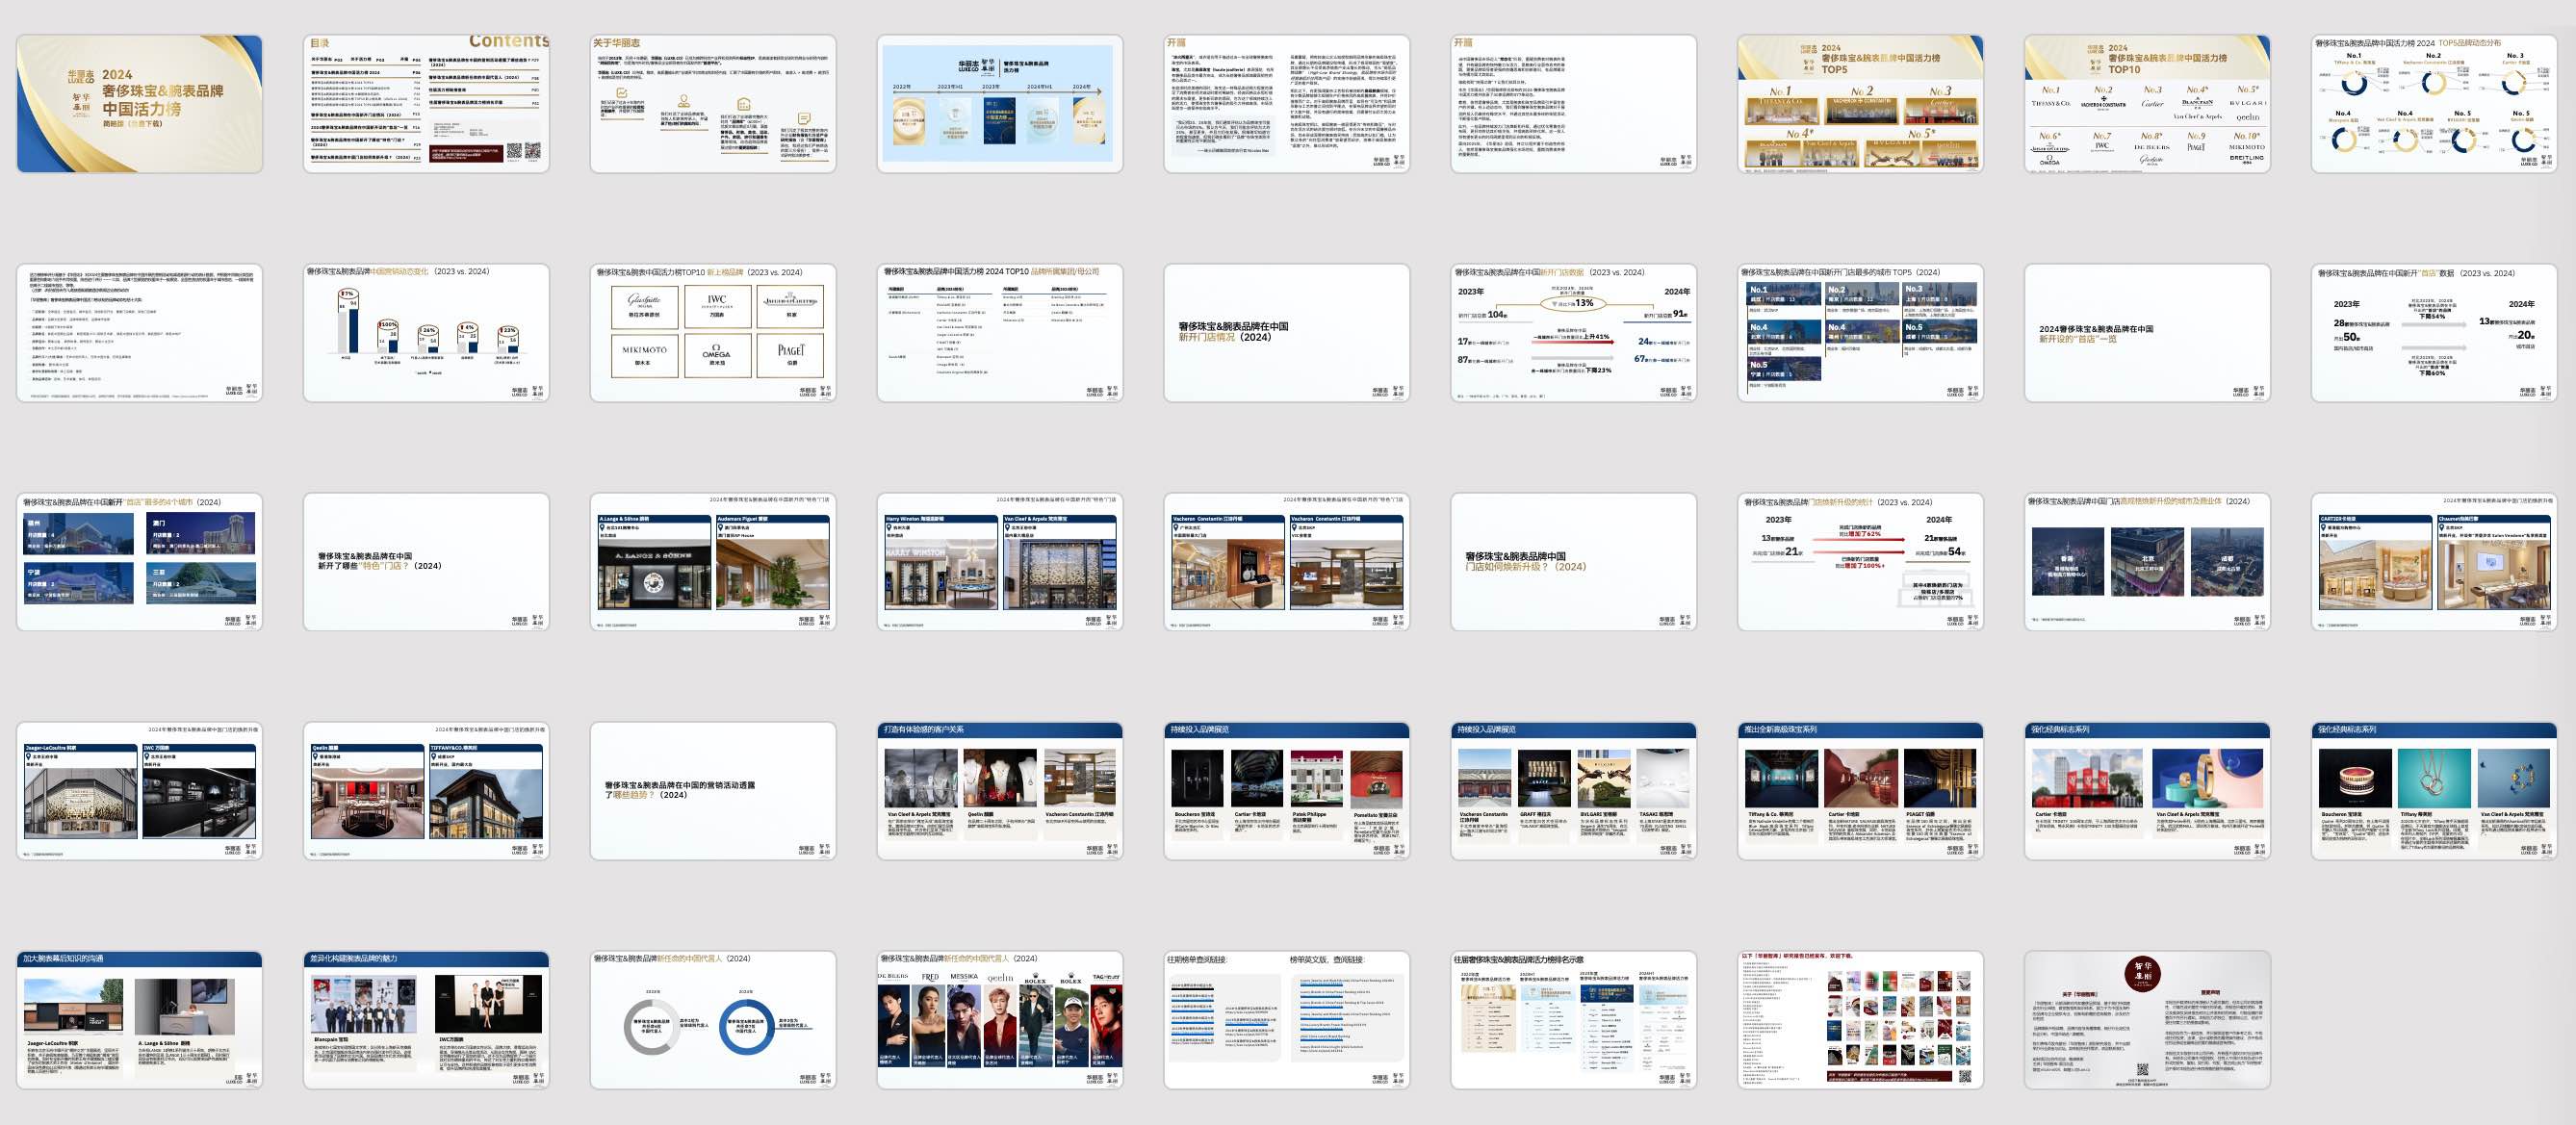Open the slide with two ring charts
Screen dimensions: 2576x1125
pos(713,1020)
